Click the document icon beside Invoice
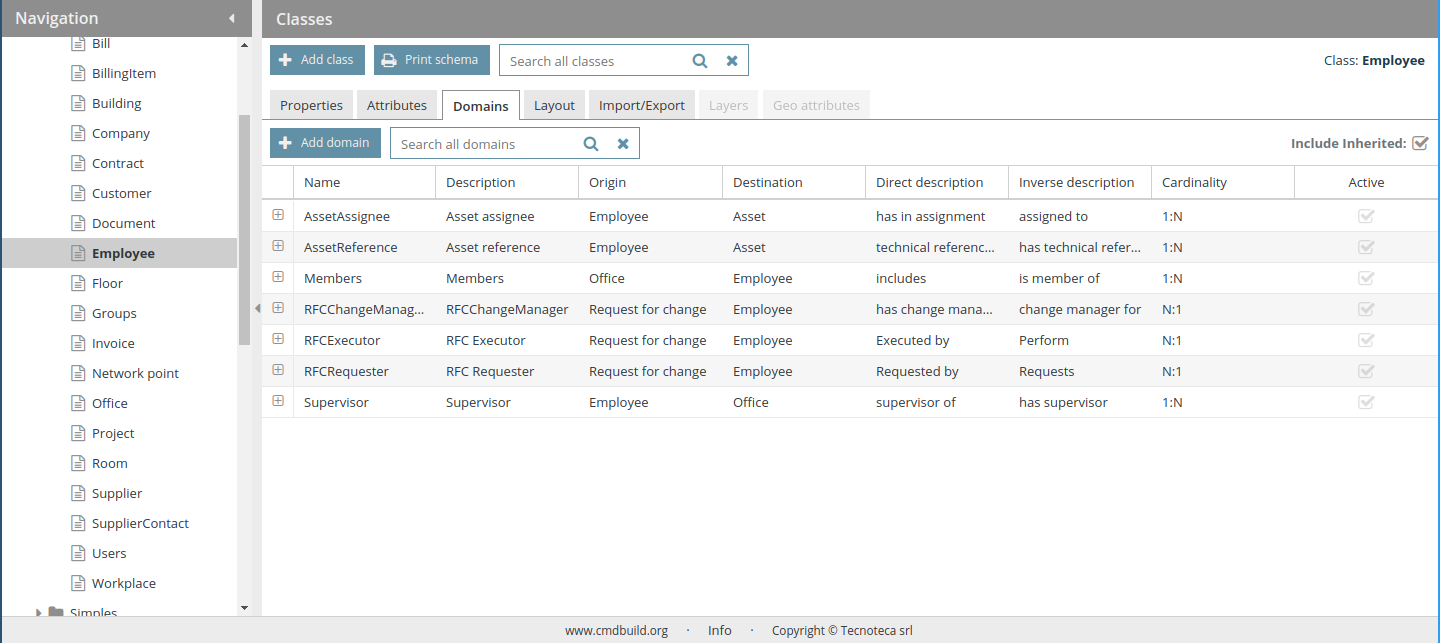 [x=78, y=343]
